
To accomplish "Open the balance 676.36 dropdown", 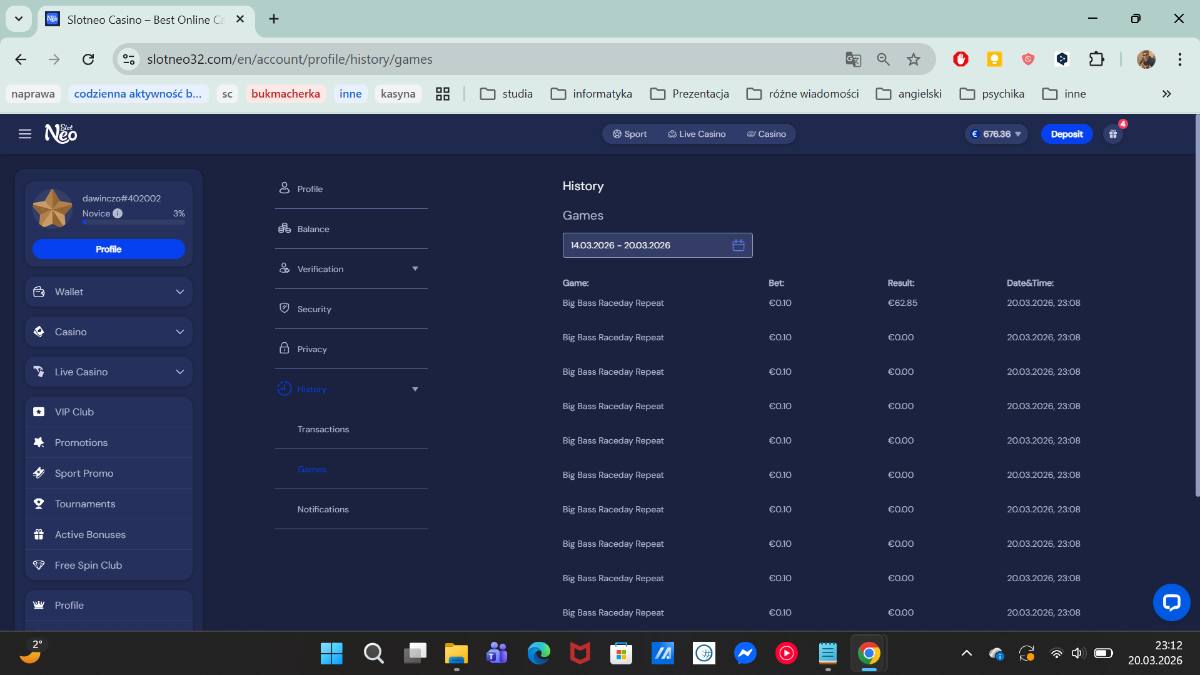I will click(996, 134).
